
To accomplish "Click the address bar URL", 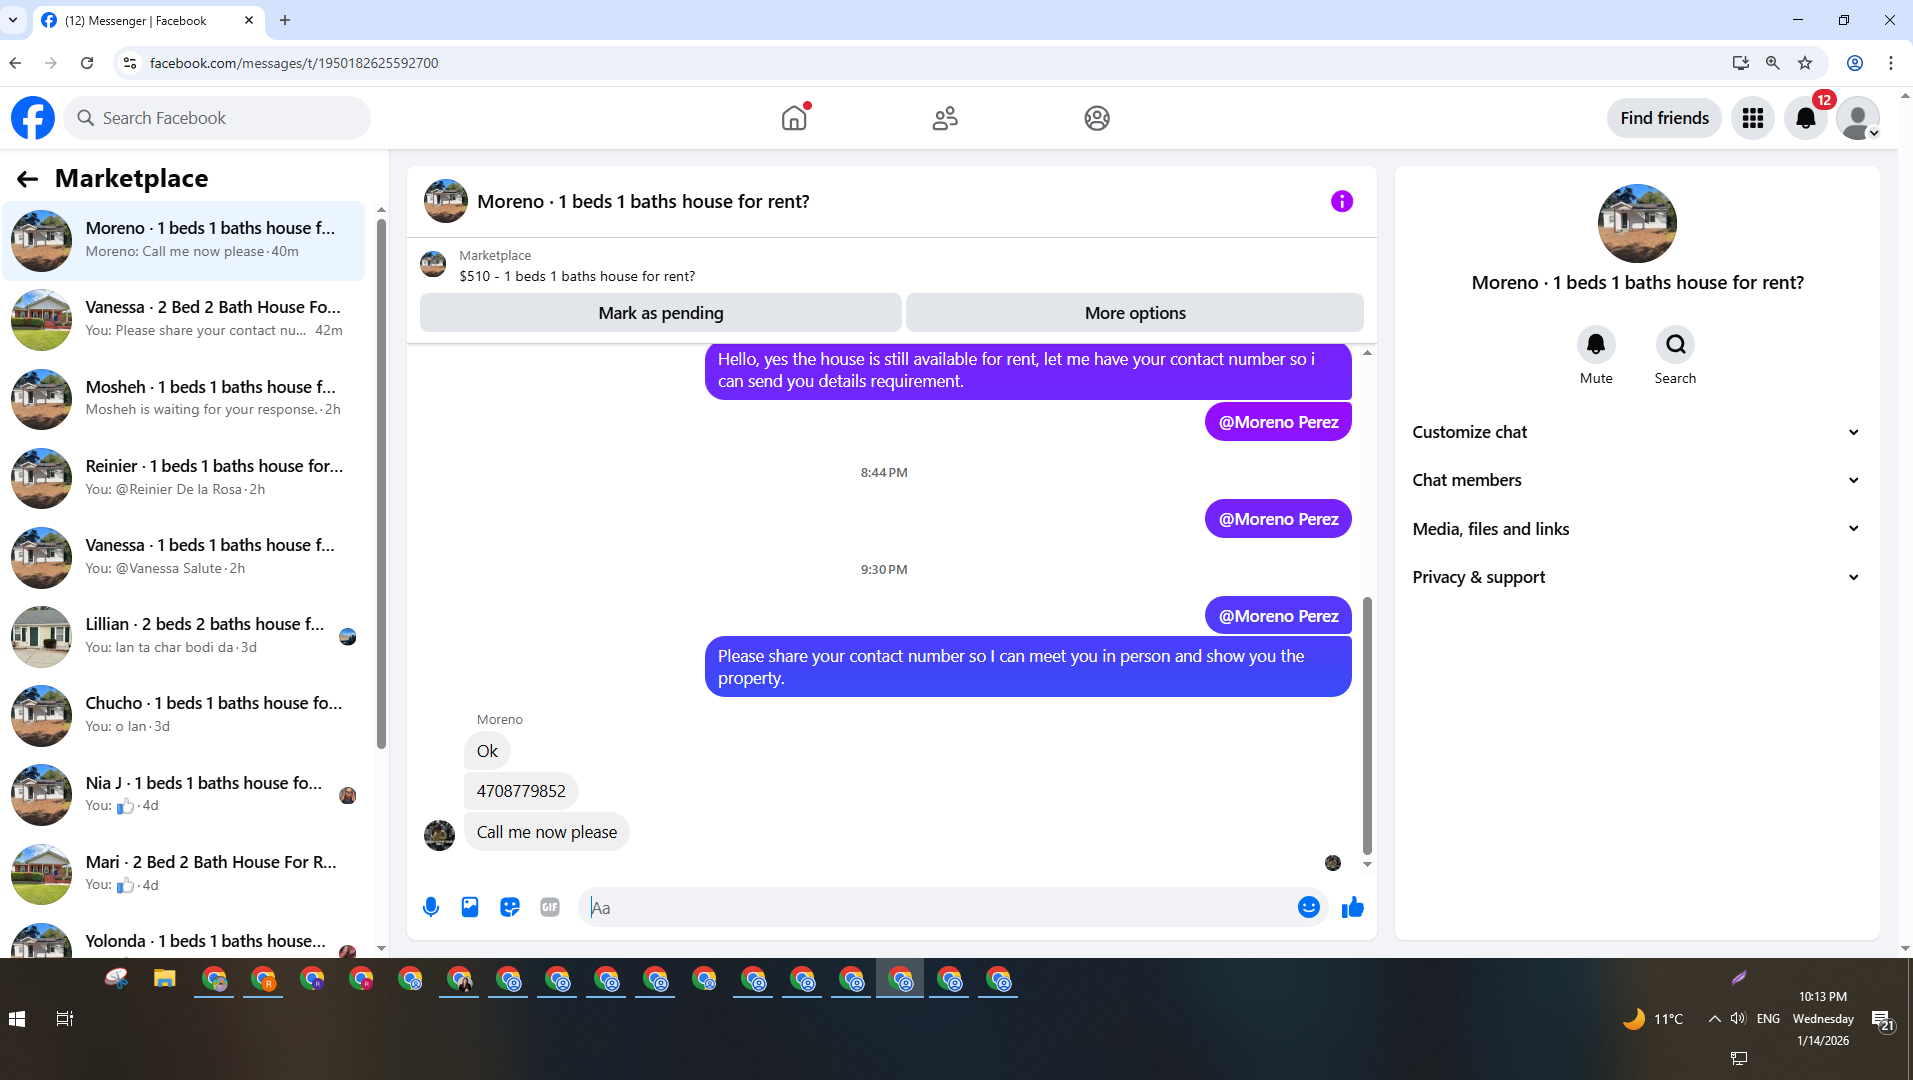I will (294, 63).
